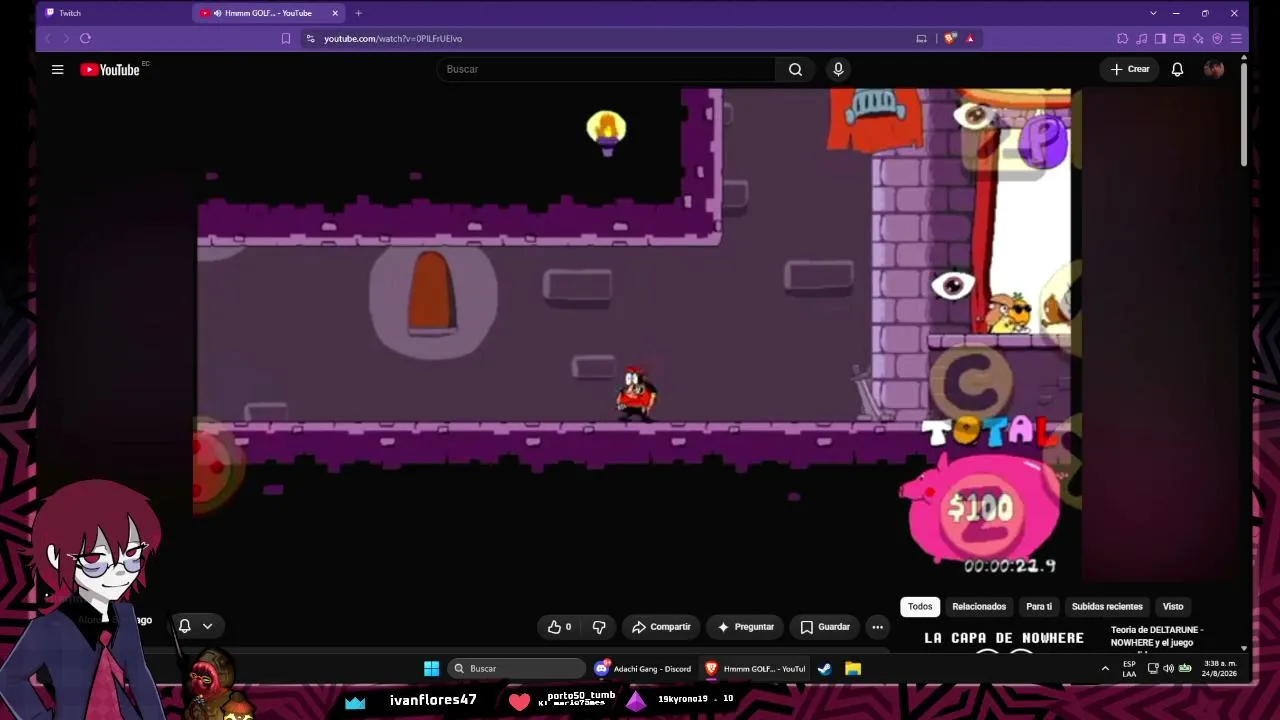The image size is (1280, 720).
Task: Show hidden system tray icons chevron
Action: 1105,668
